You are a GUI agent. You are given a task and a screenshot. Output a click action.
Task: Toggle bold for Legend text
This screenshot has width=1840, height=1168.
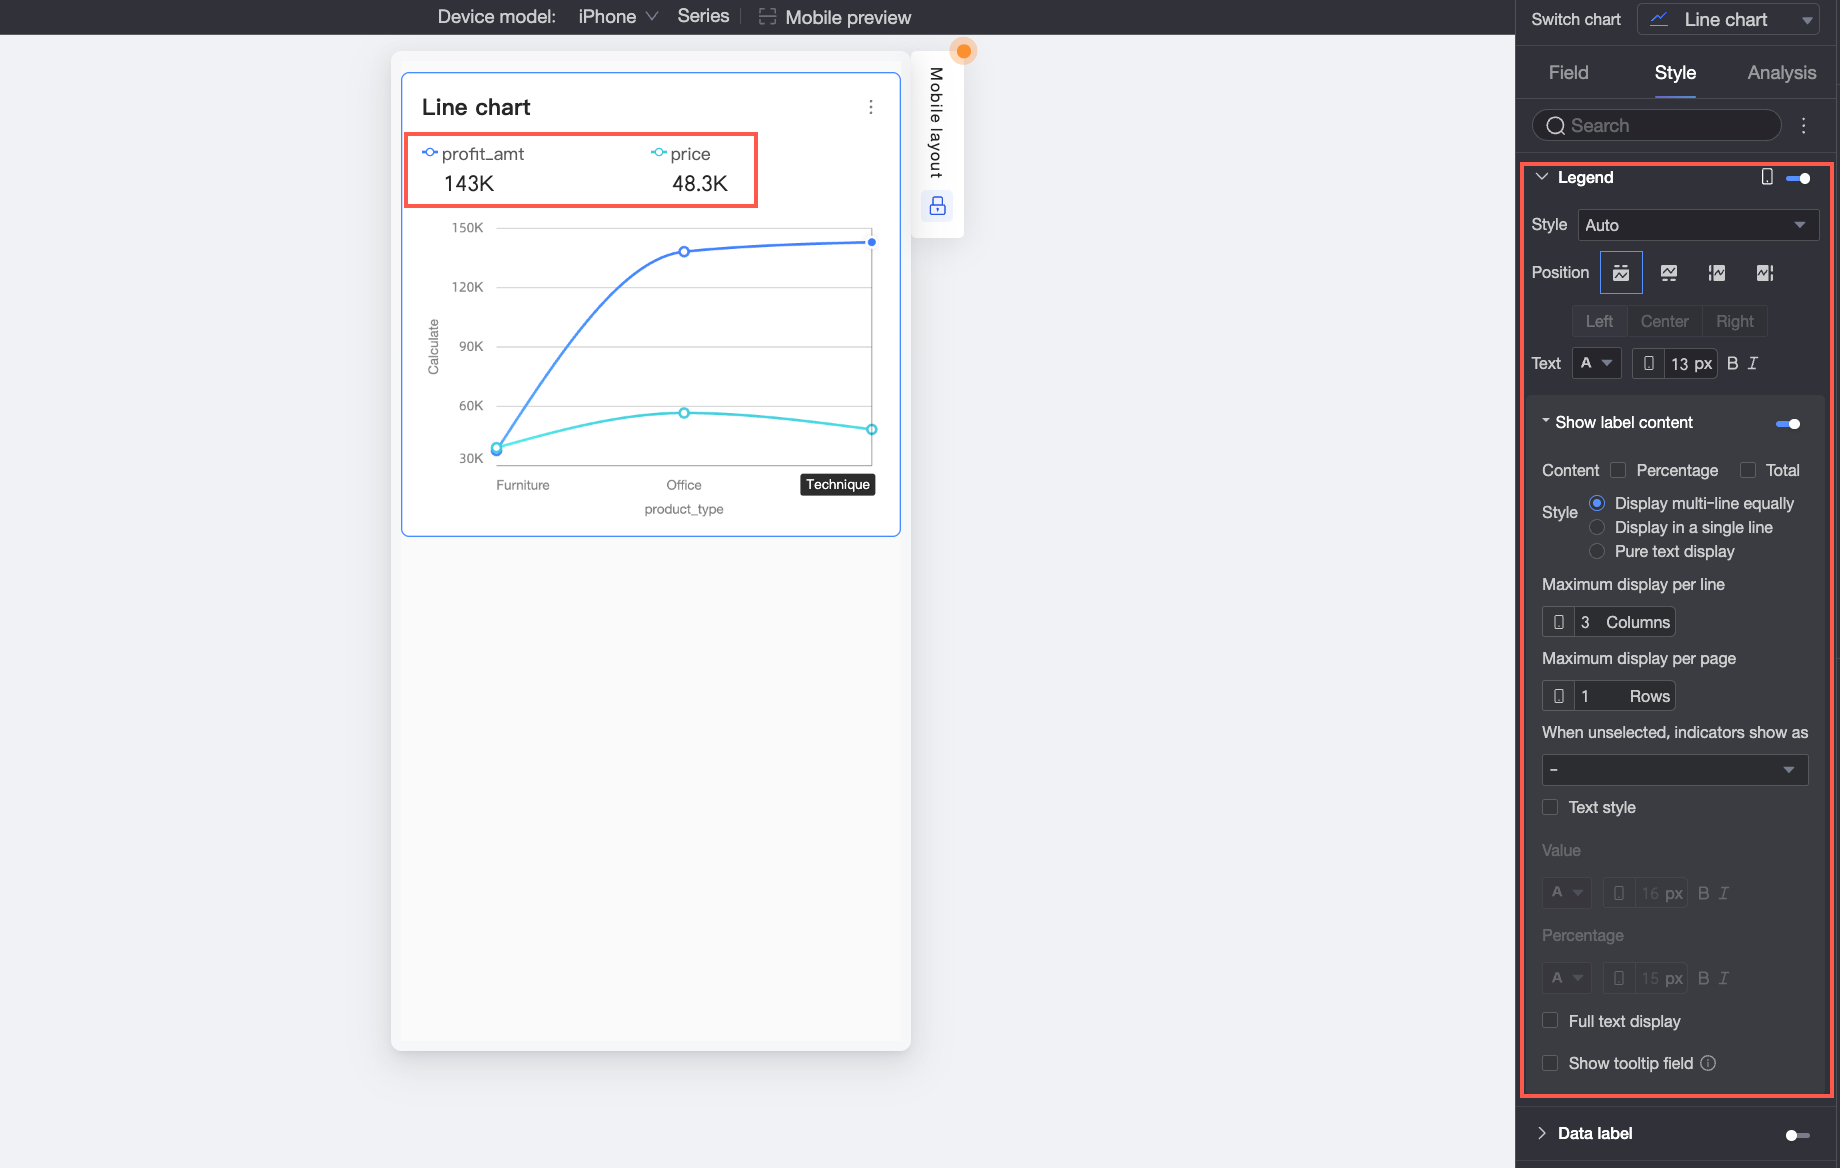pyautogui.click(x=1733, y=364)
